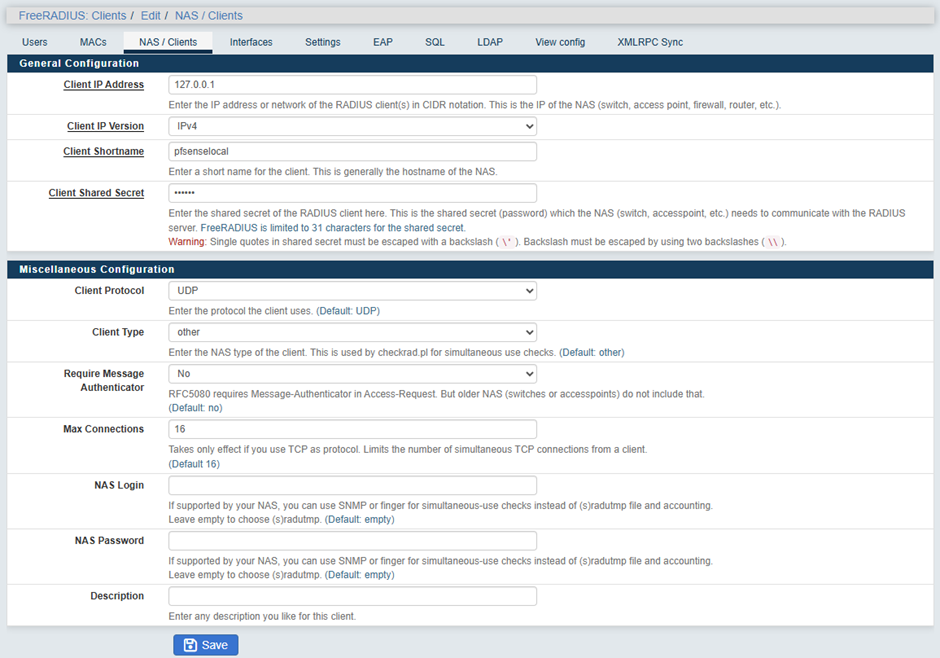Screen dimensions: 940x658
Task: Open the XMLRPC Sync tab
Action: coord(650,42)
